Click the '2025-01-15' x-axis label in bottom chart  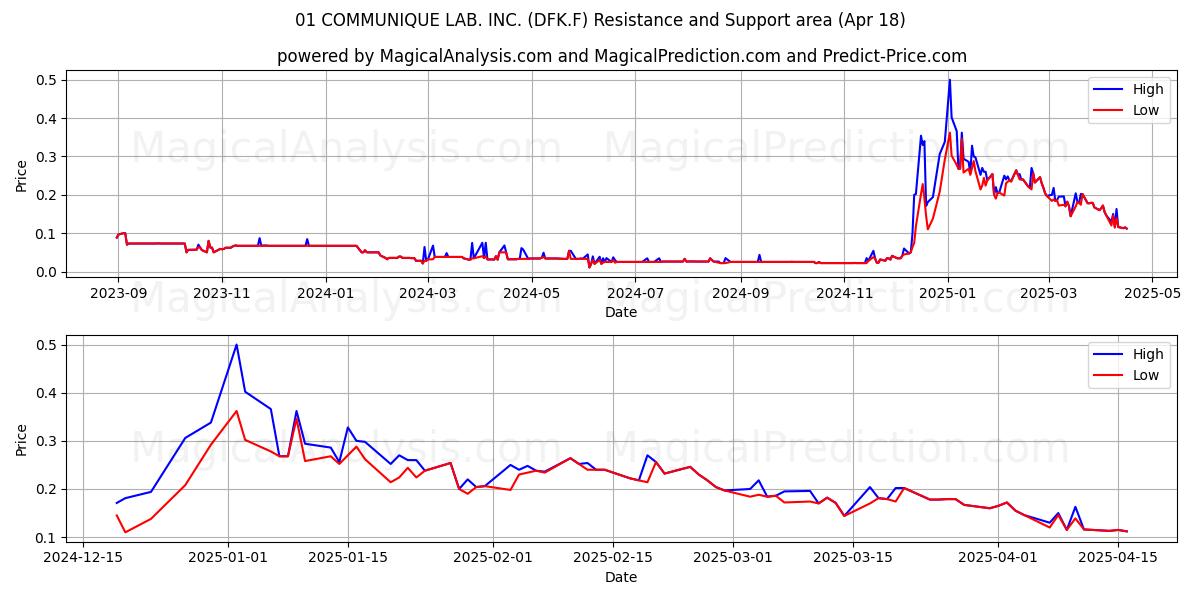348,558
